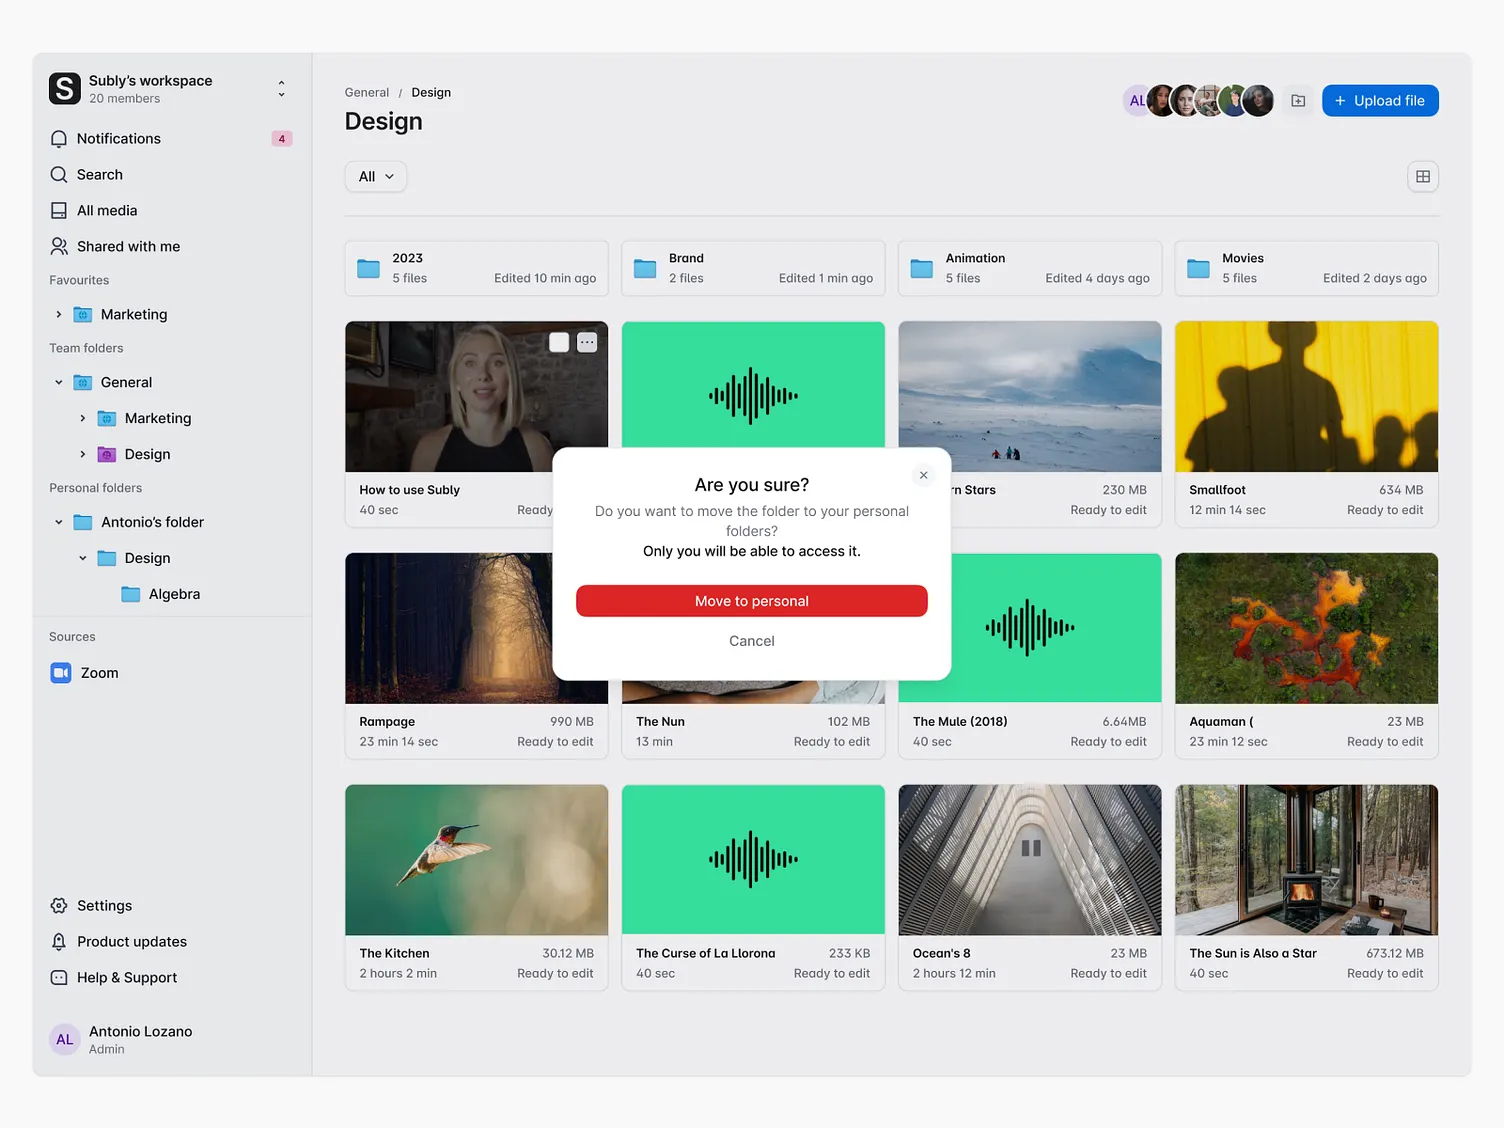Image resolution: width=1504 pixels, height=1128 pixels.
Task: Open the All filter dropdown
Action: click(376, 177)
